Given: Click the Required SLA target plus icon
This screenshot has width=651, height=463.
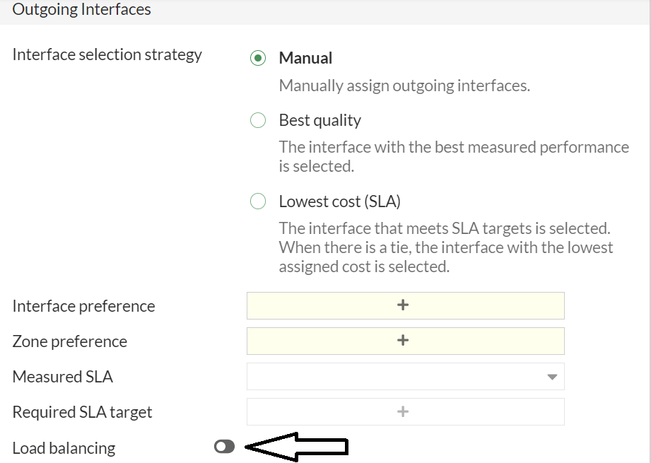Looking at the screenshot, I should pyautogui.click(x=404, y=411).
